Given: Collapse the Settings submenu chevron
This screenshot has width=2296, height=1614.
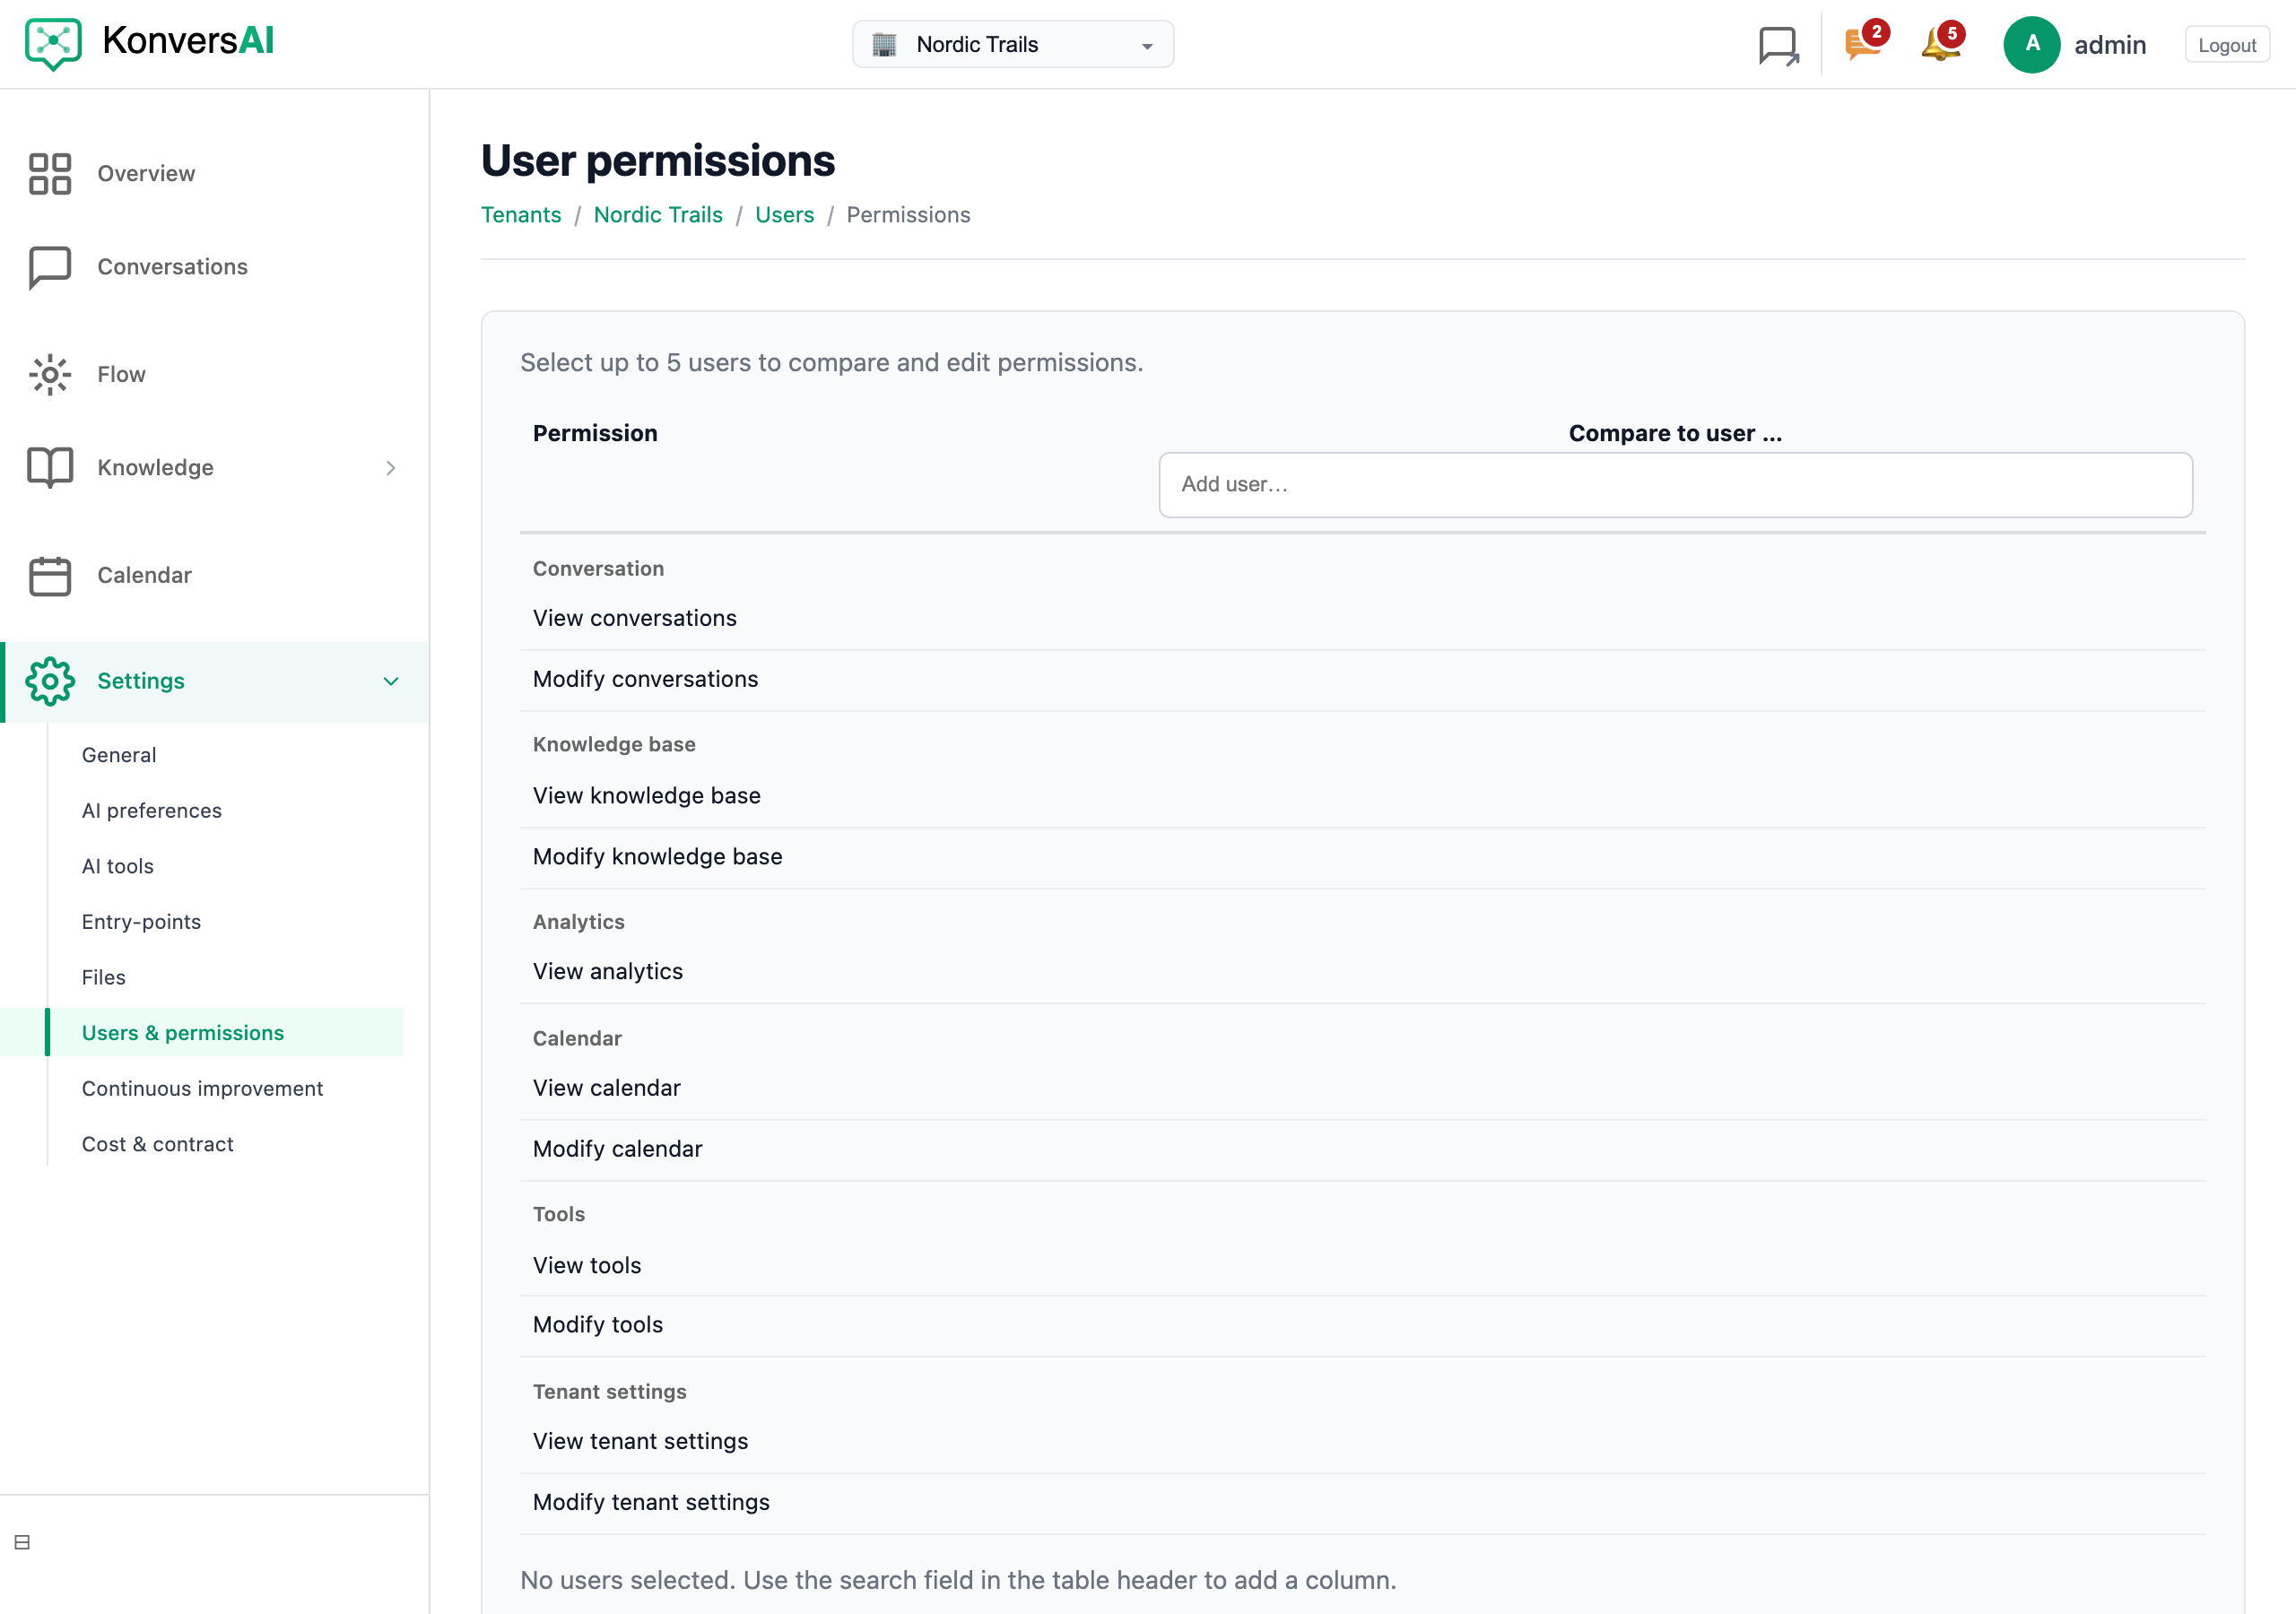Looking at the screenshot, I should (391, 682).
